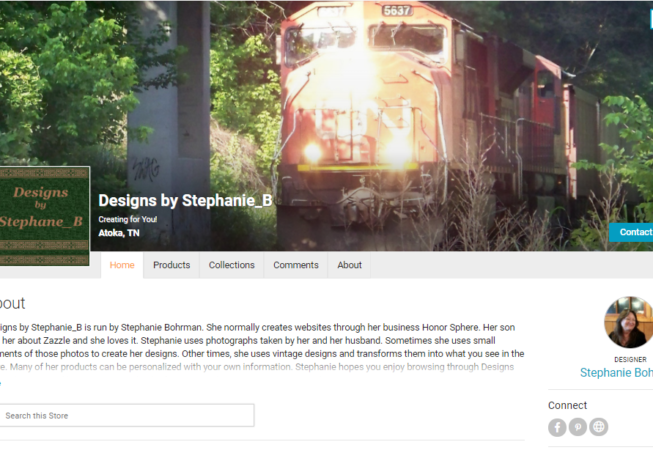The image size is (653, 450).
Task: Click the Connect section heading
Action: point(567,405)
